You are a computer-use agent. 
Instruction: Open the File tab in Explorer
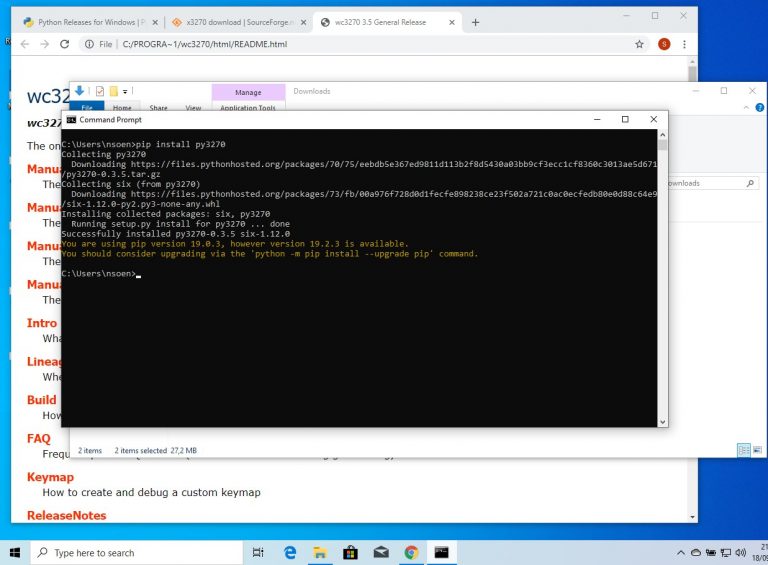pos(86,107)
